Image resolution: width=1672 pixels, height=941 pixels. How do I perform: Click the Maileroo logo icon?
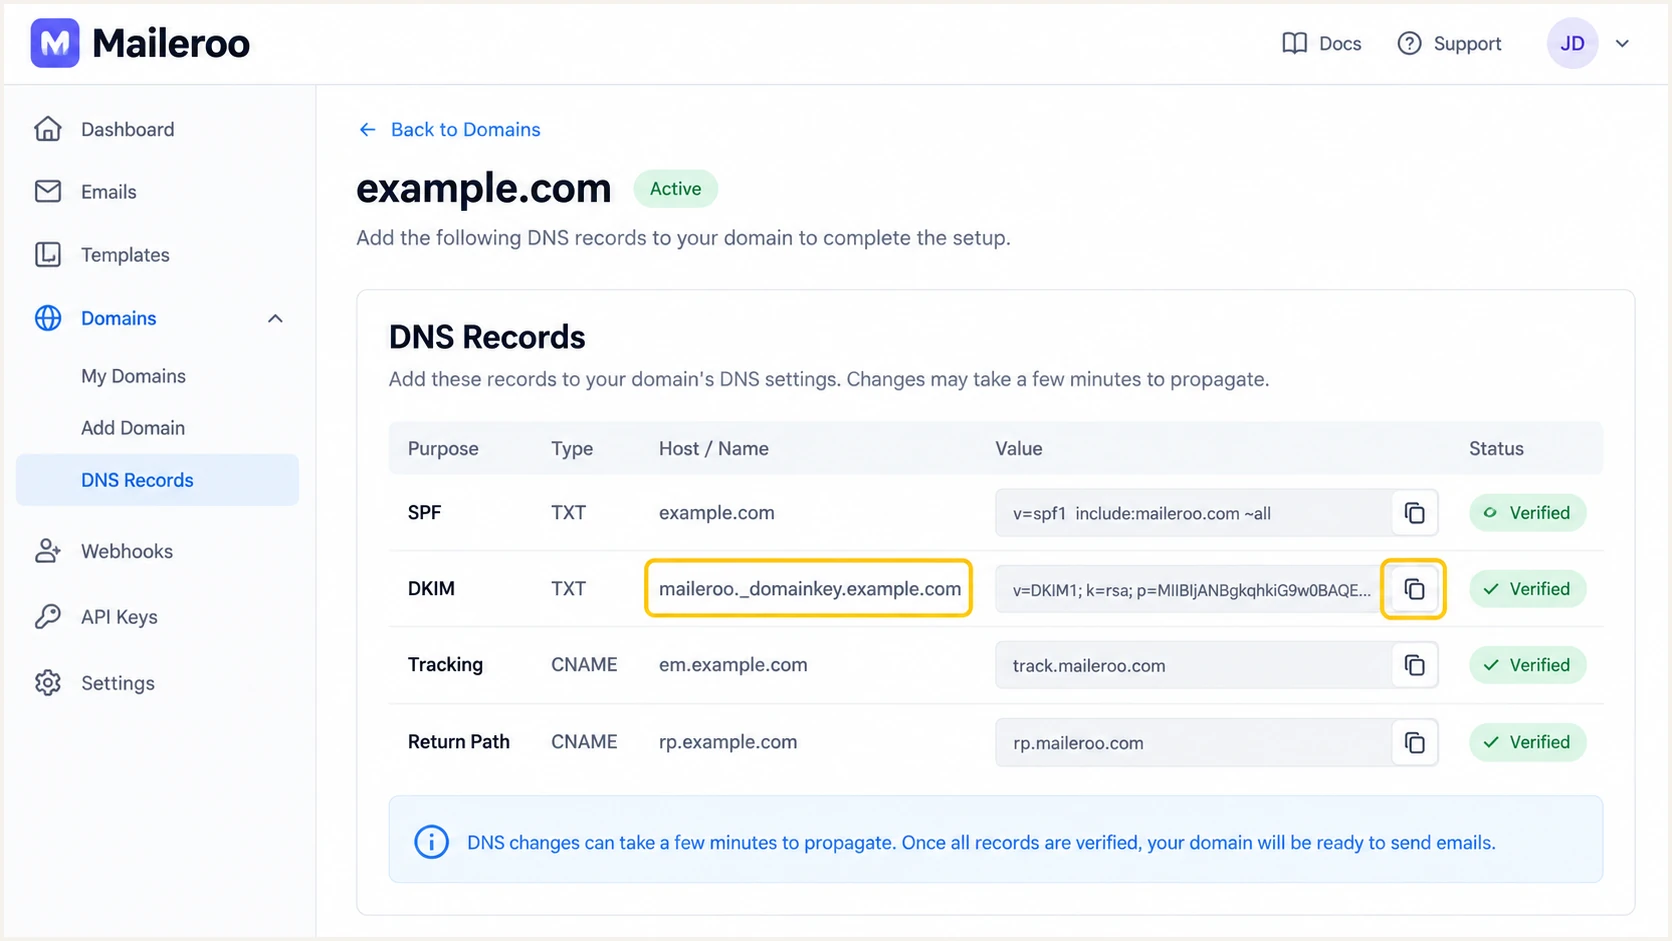click(x=55, y=43)
